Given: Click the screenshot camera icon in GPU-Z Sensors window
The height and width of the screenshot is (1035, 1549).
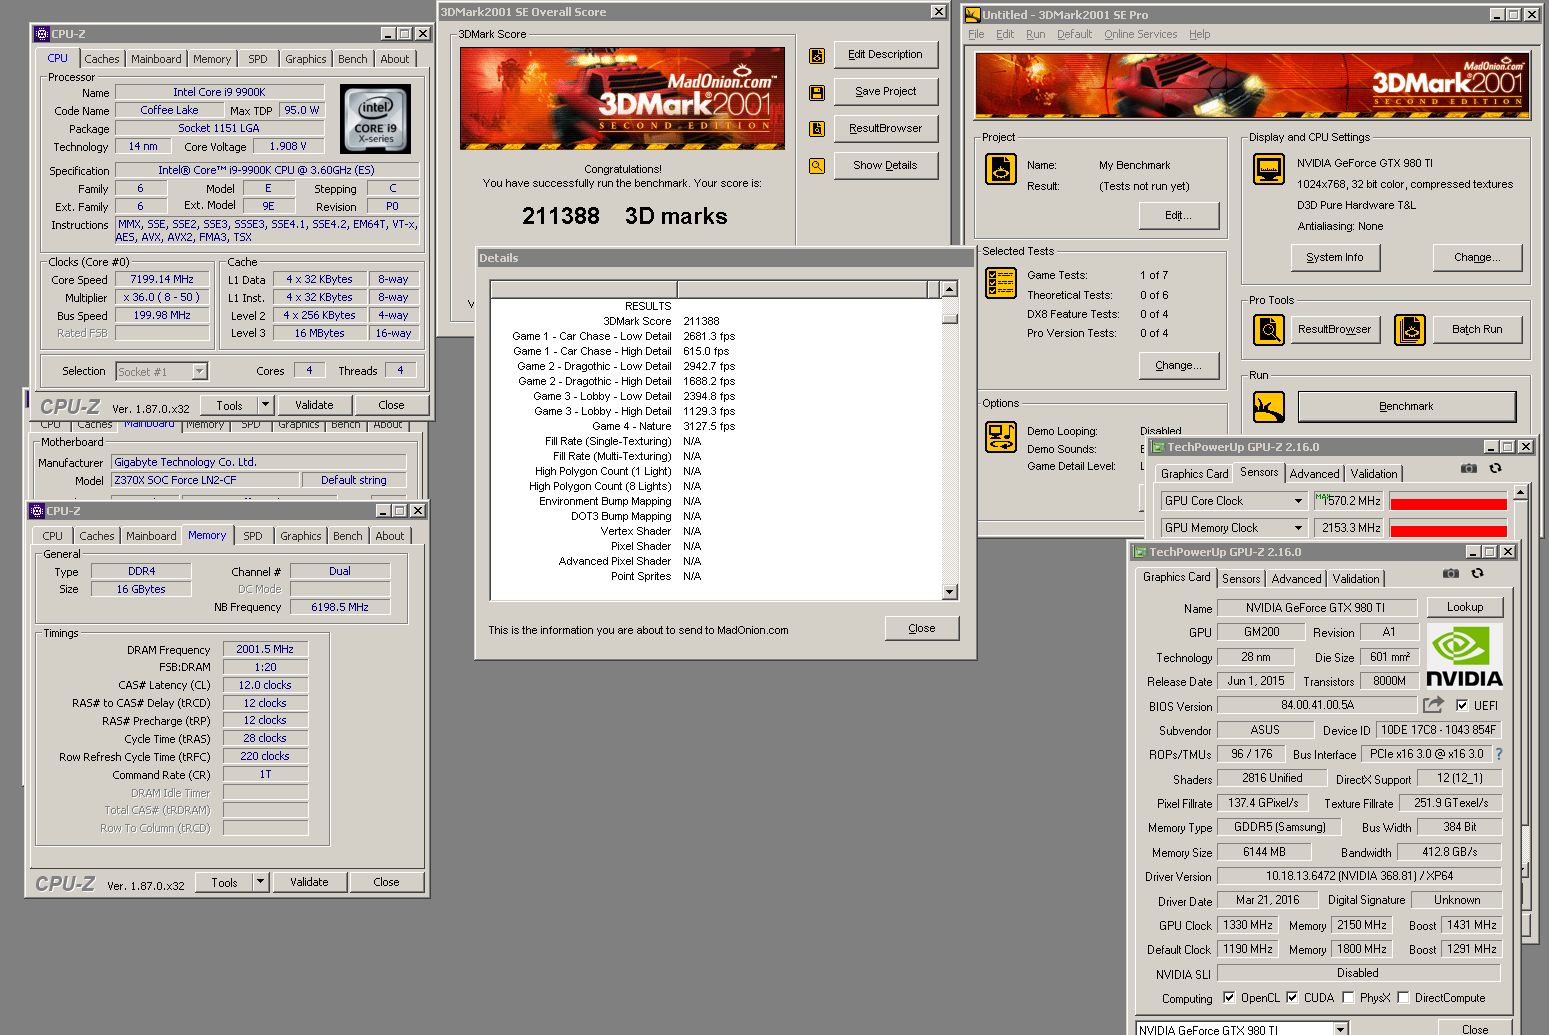Looking at the screenshot, I should [1468, 468].
